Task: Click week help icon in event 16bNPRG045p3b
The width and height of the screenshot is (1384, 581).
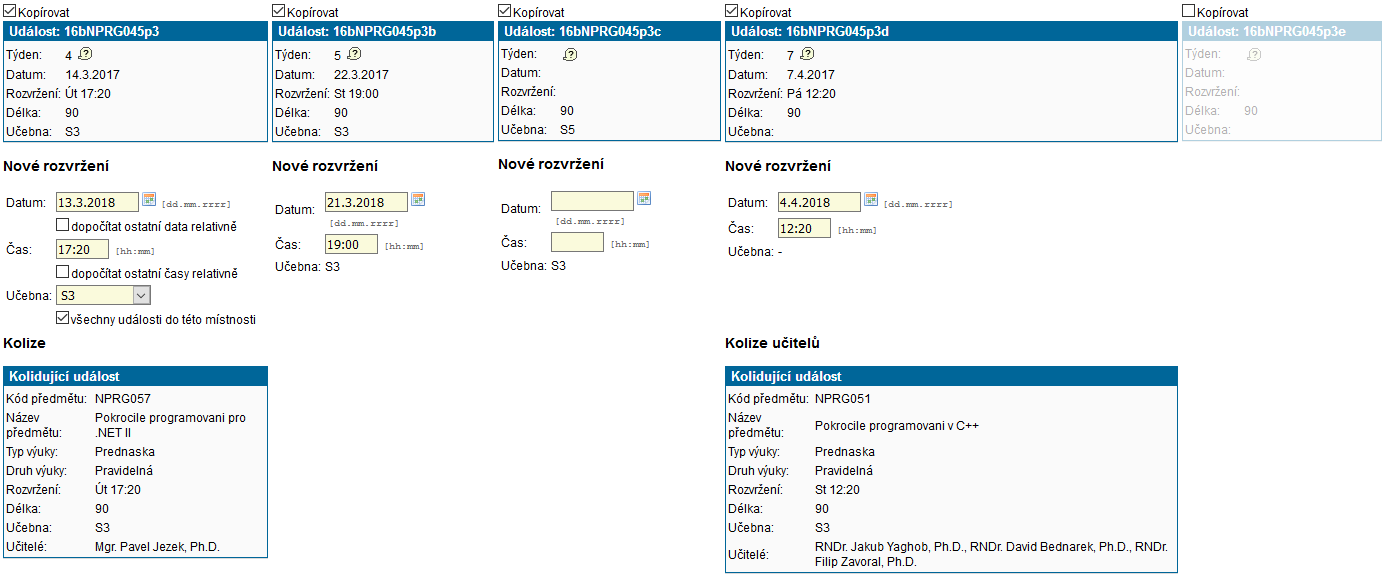Action: pyautogui.click(x=353, y=54)
